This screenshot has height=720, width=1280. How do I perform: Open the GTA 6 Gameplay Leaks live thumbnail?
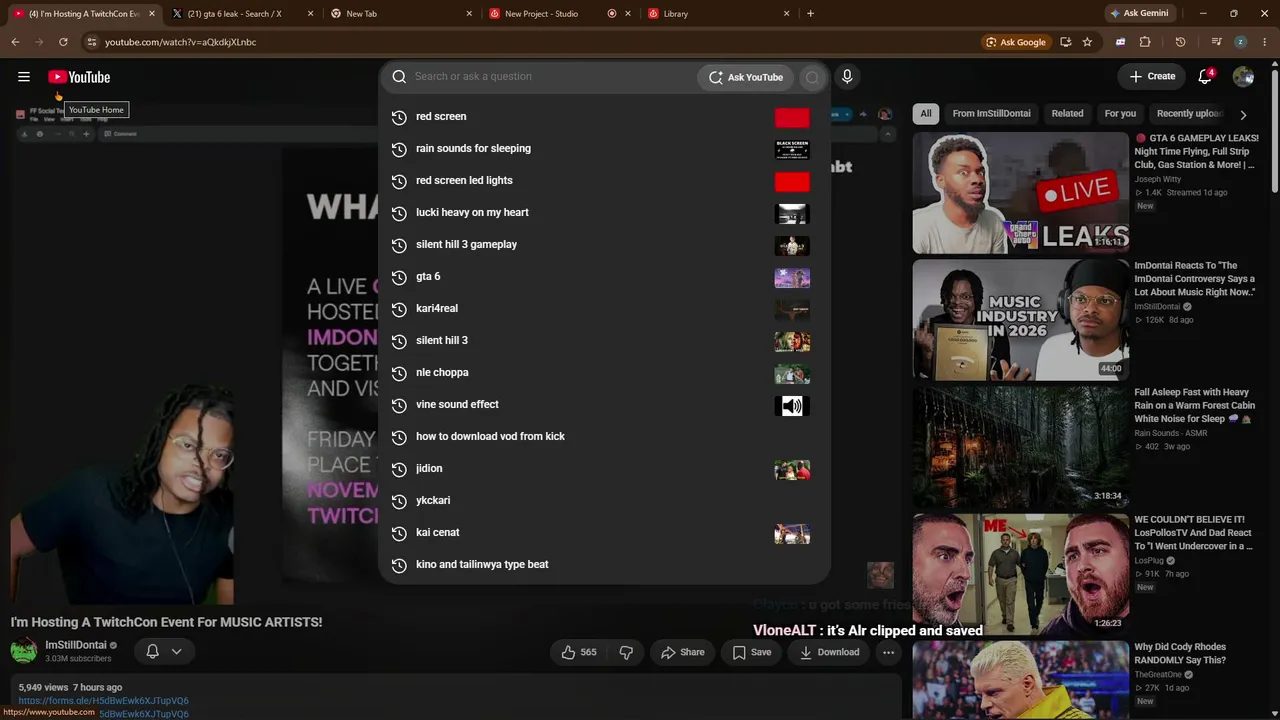point(1021,193)
